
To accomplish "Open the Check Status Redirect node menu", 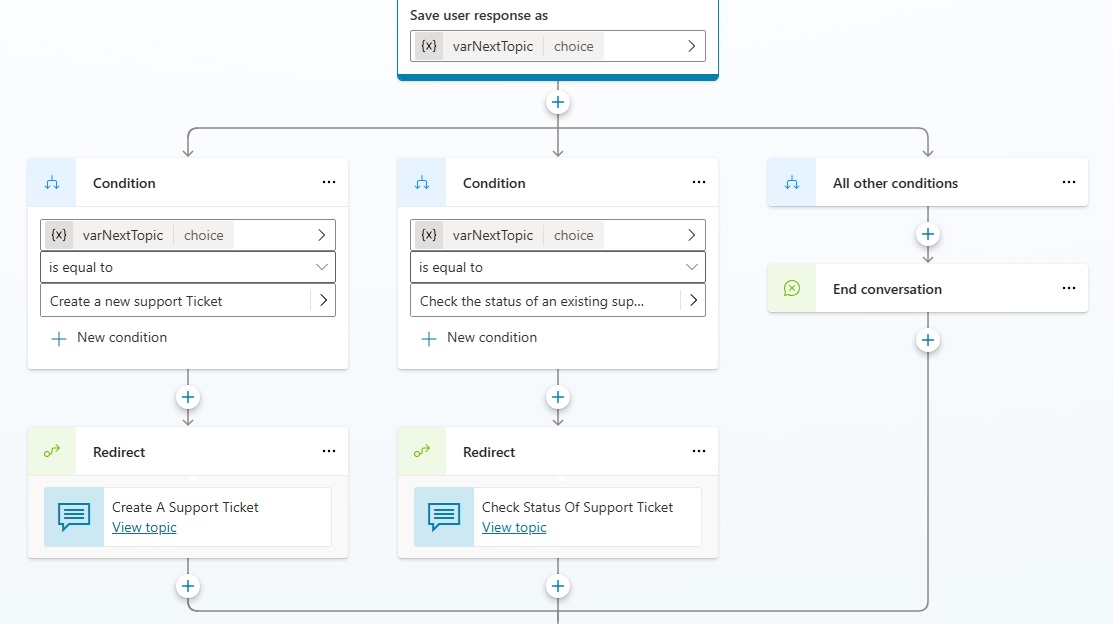I will click(699, 452).
